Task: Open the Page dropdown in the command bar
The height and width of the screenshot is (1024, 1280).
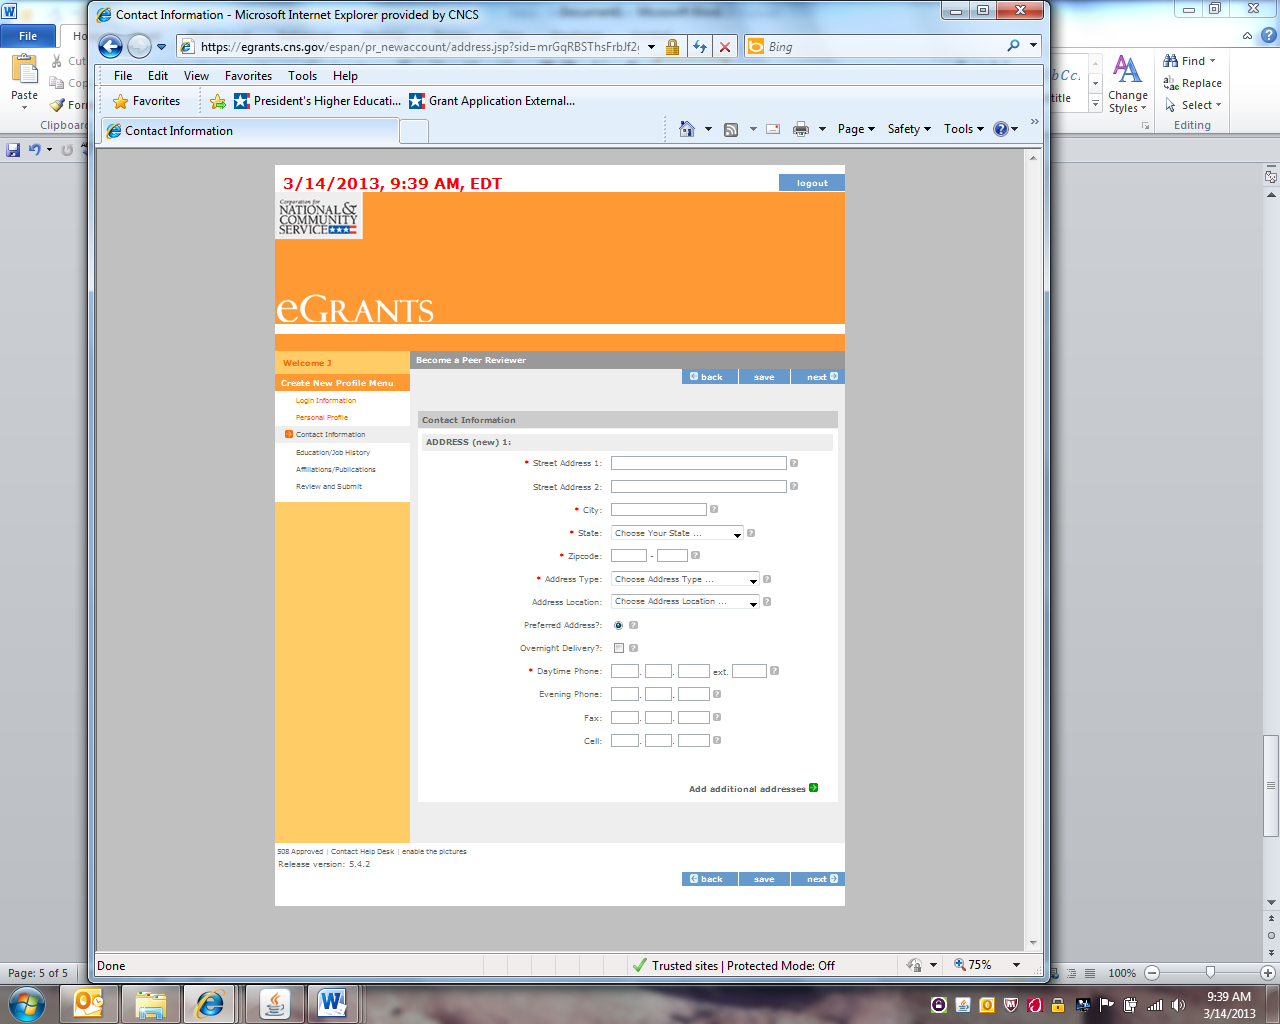Action: (x=856, y=129)
